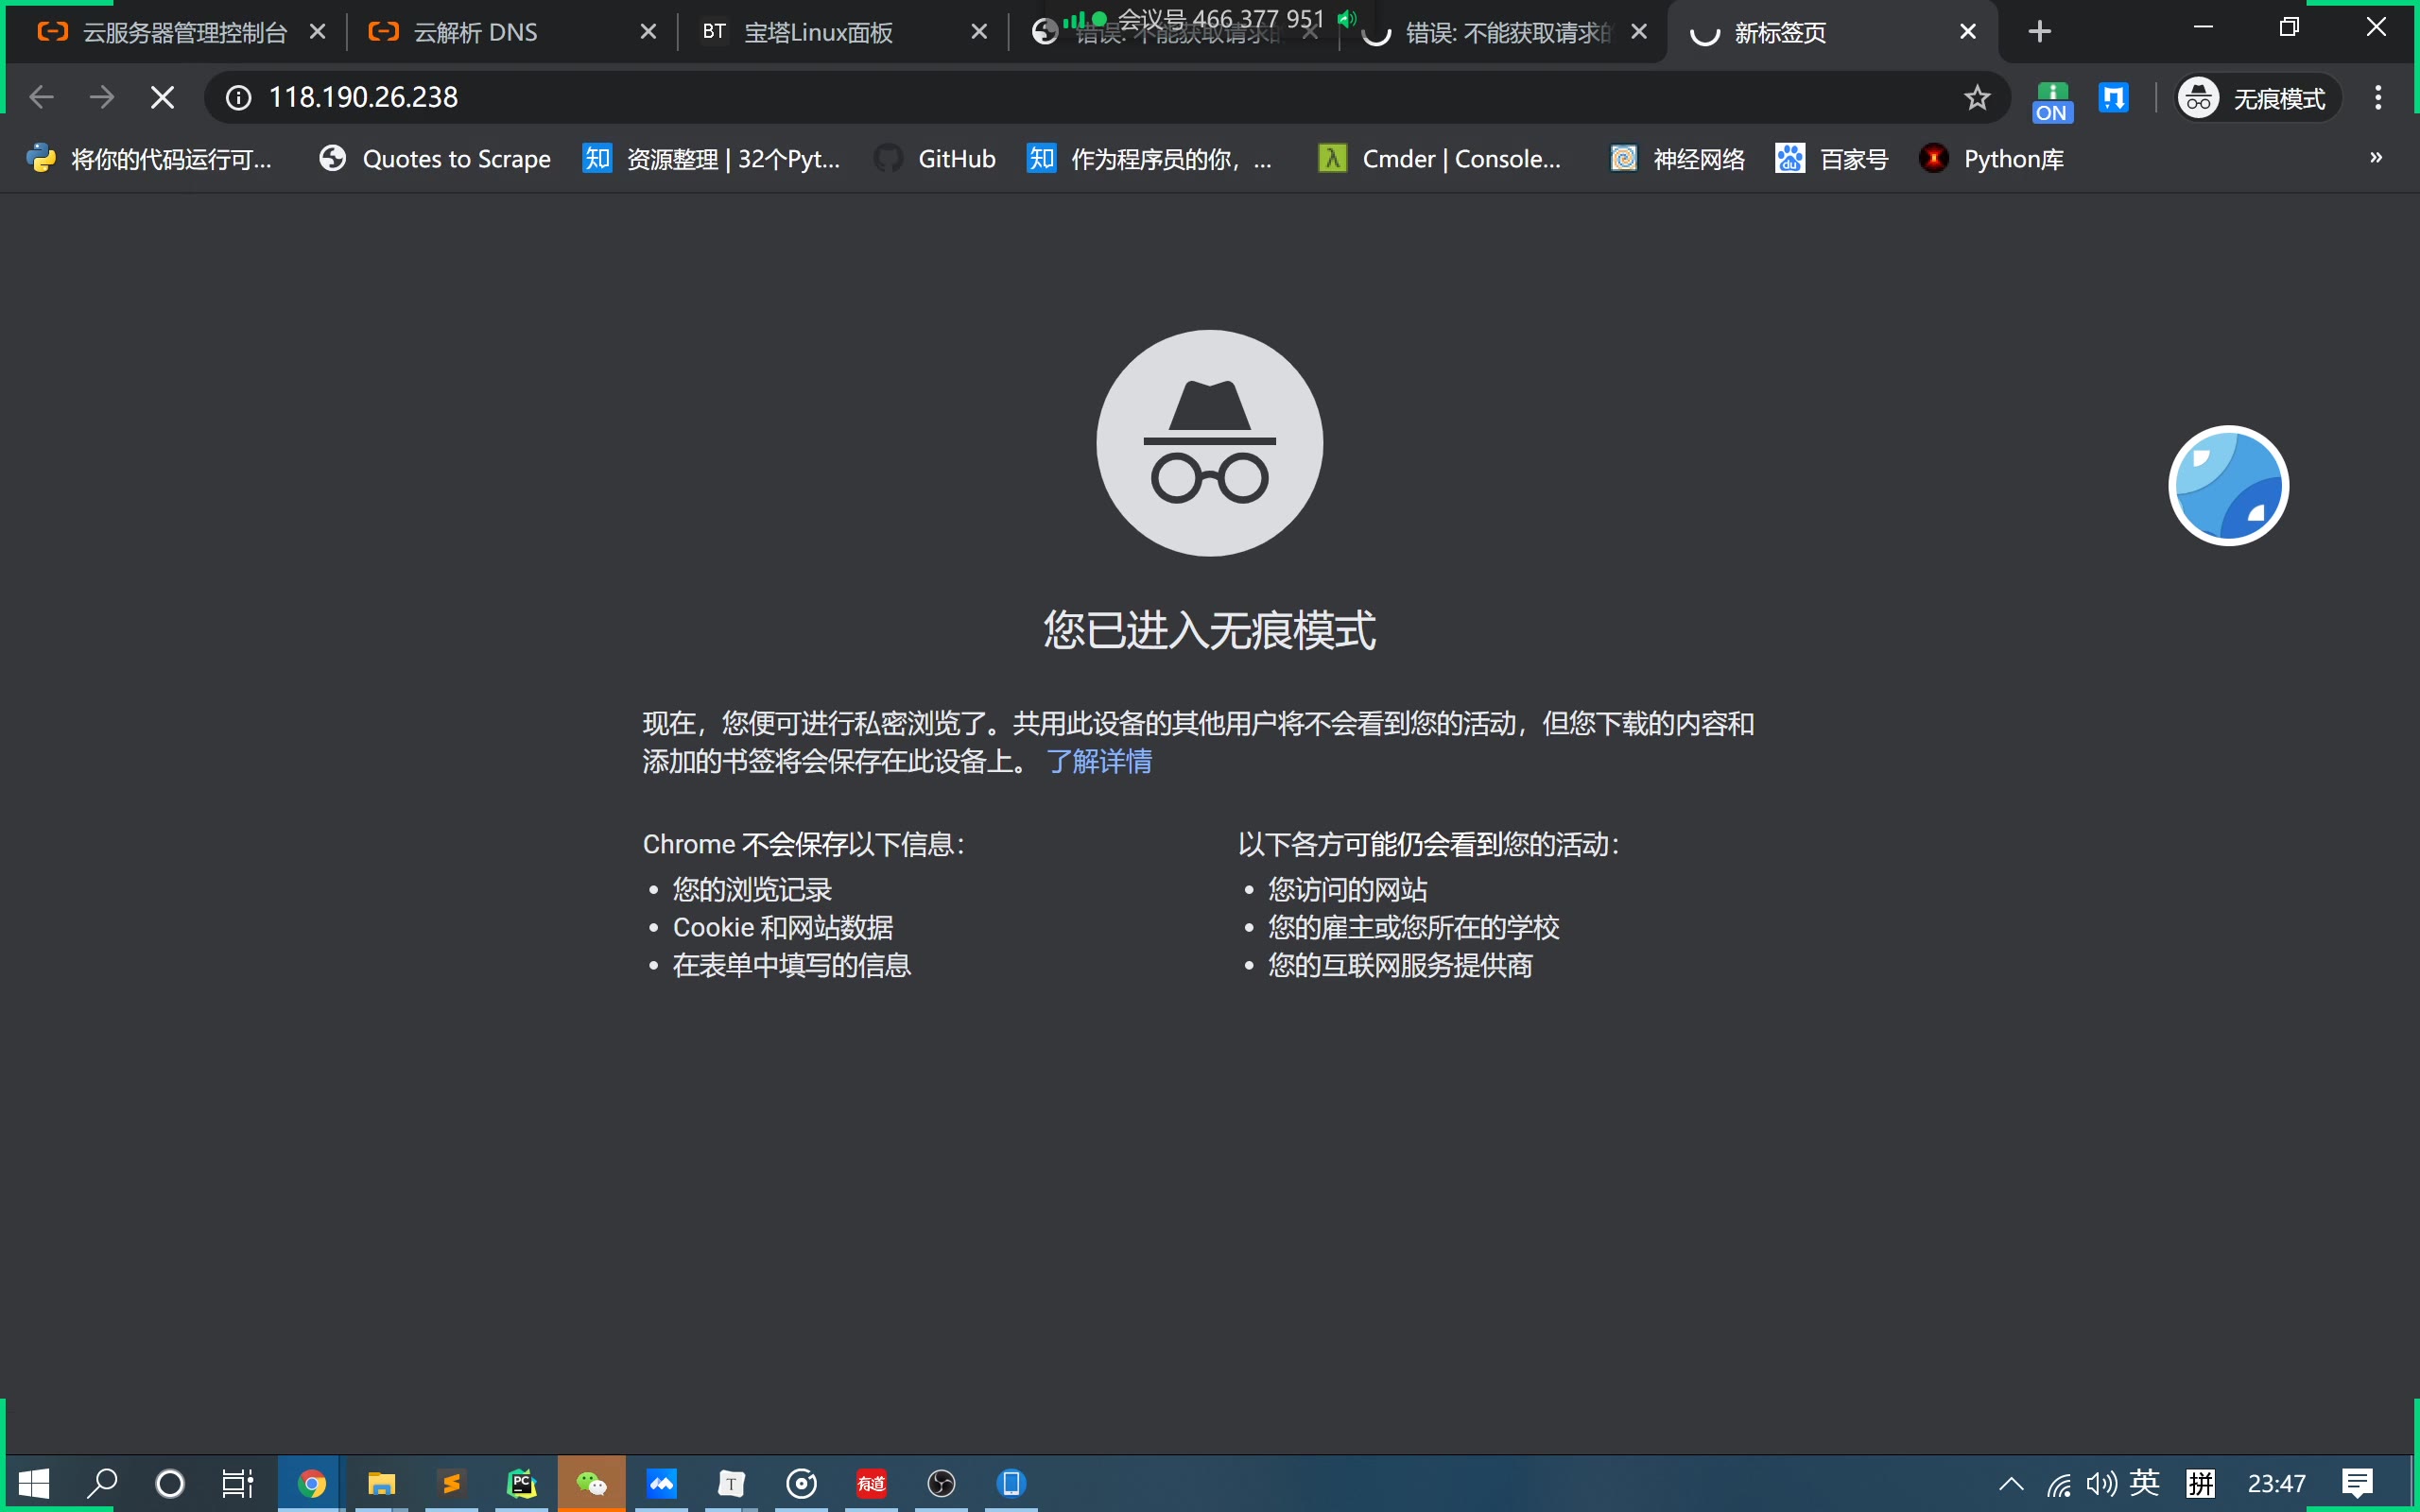Open Windows search in taskbar

click(102, 1483)
